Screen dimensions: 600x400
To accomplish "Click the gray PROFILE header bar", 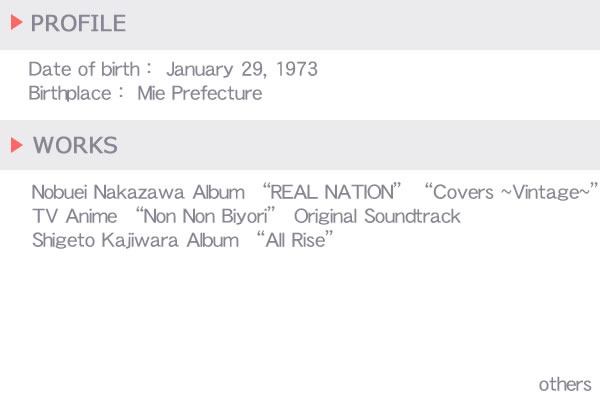I will pos(300,24).
